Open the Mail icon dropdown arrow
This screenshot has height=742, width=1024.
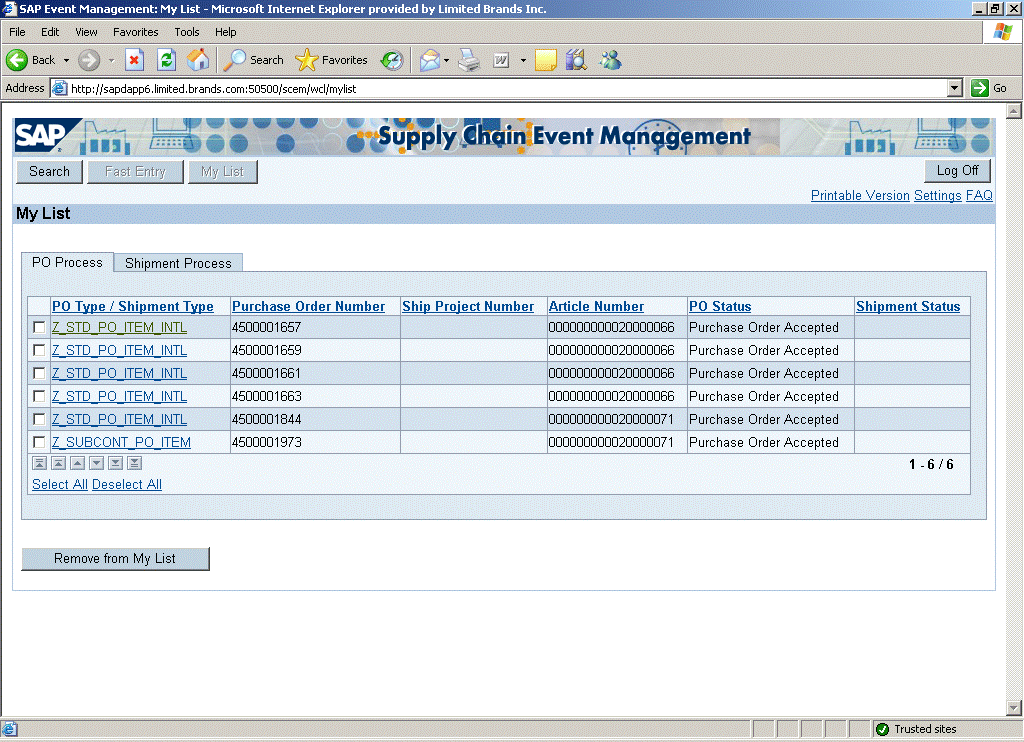tap(447, 60)
